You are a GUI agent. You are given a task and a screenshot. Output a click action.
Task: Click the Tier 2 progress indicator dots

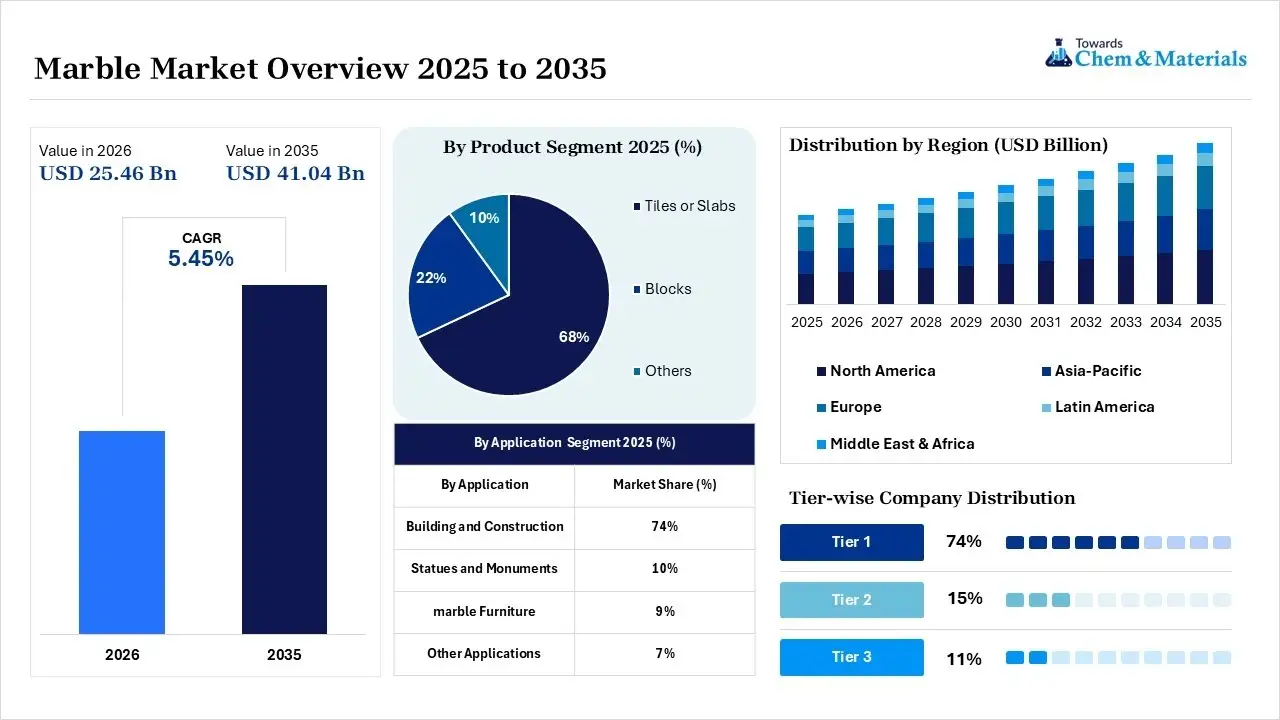(1118, 600)
